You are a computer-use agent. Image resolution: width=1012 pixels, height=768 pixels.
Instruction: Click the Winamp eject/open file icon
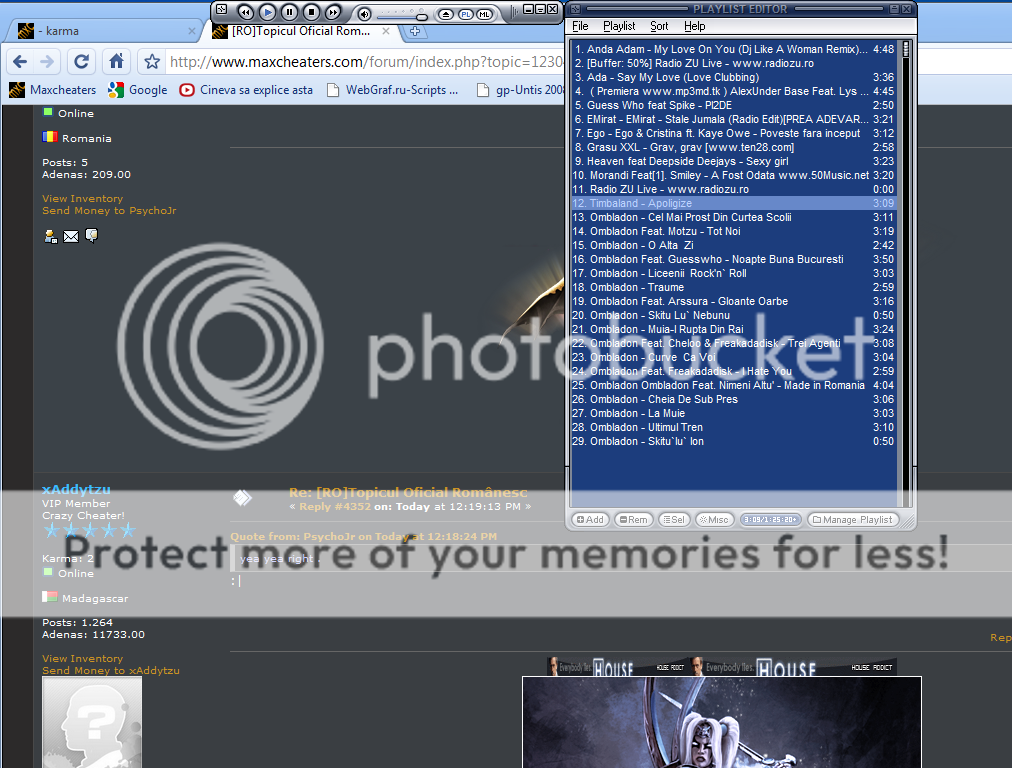pos(446,14)
